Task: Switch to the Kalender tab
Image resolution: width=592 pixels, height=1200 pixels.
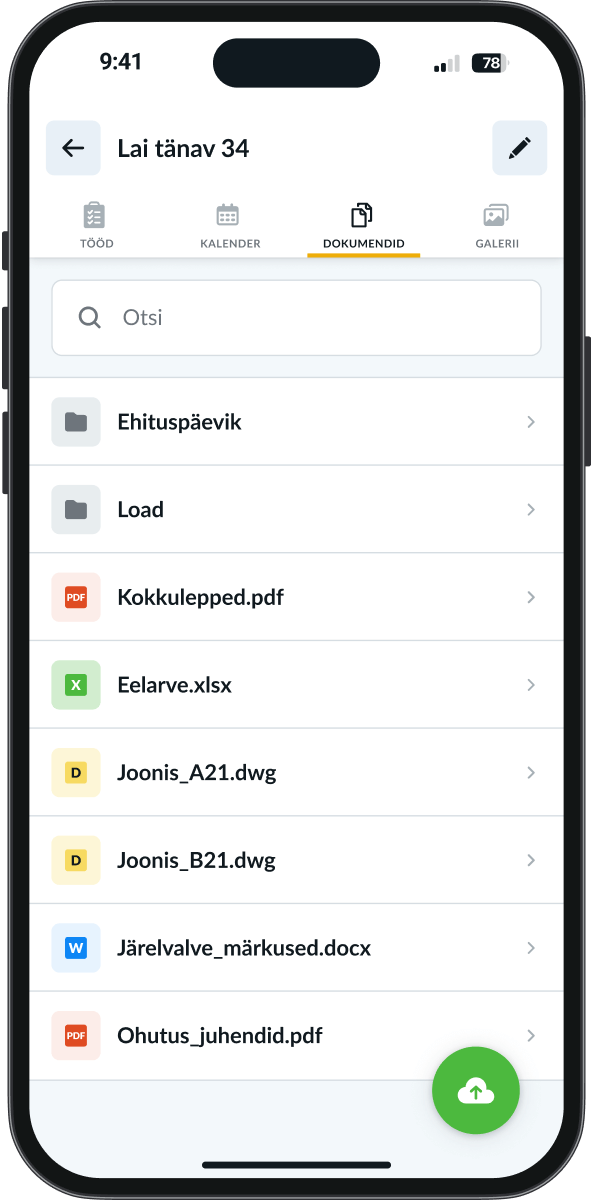Action: coord(229,226)
